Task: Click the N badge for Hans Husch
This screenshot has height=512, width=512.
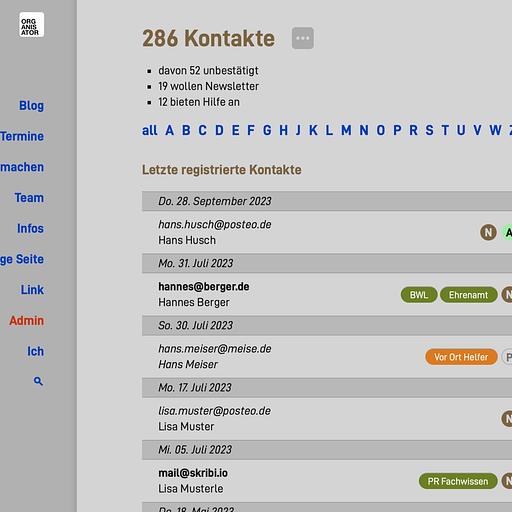Action: 488,232
